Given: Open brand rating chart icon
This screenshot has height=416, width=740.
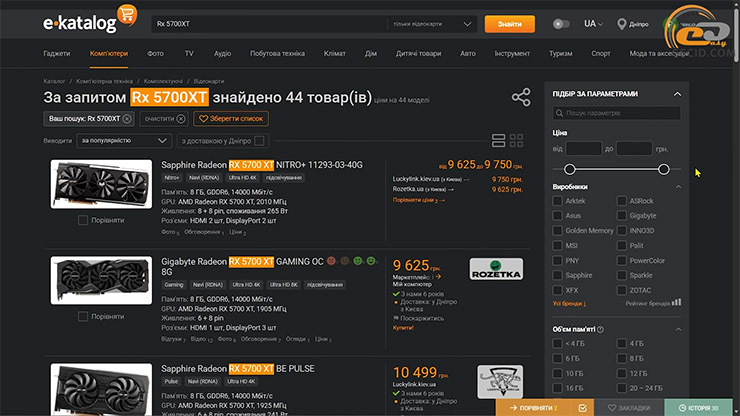Looking at the screenshot, I should click(x=676, y=302).
